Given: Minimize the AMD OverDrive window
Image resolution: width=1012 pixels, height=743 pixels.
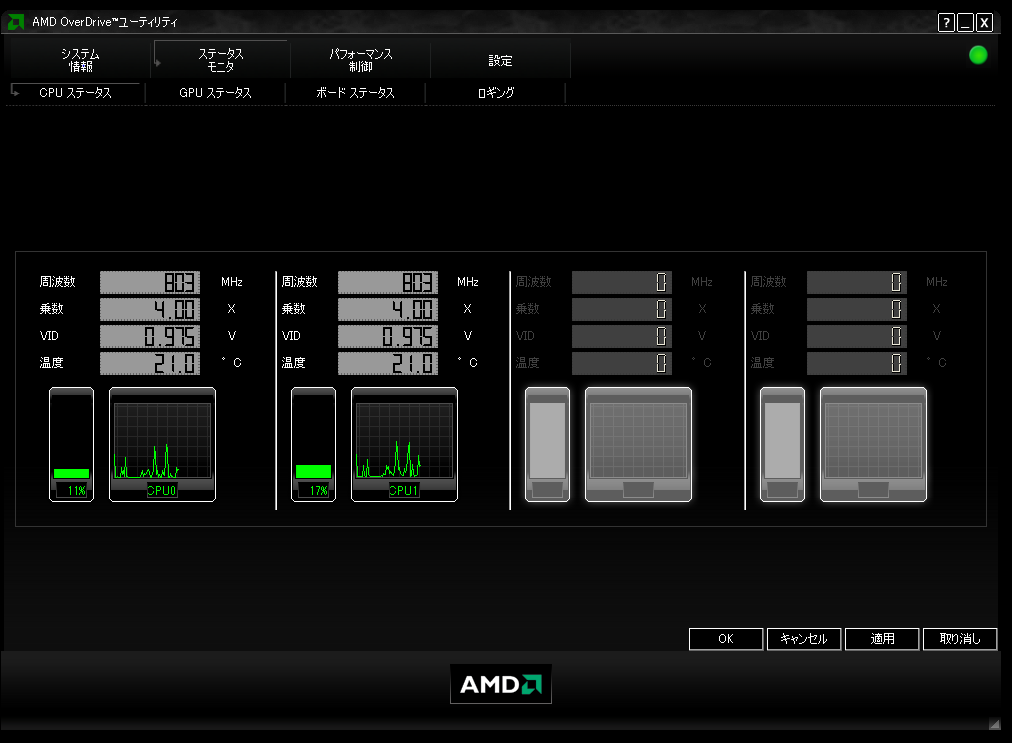Looking at the screenshot, I should coord(966,23).
